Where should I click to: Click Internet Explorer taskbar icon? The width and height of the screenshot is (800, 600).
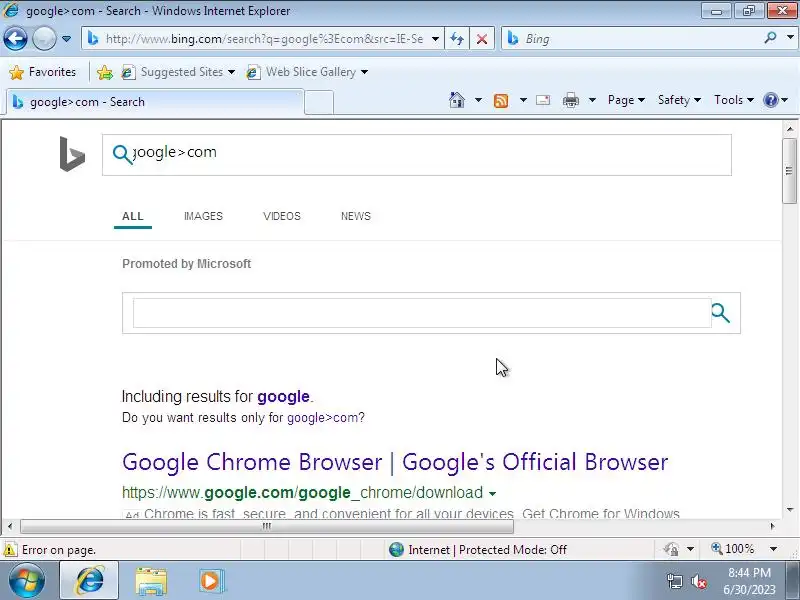pyautogui.click(x=89, y=581)
